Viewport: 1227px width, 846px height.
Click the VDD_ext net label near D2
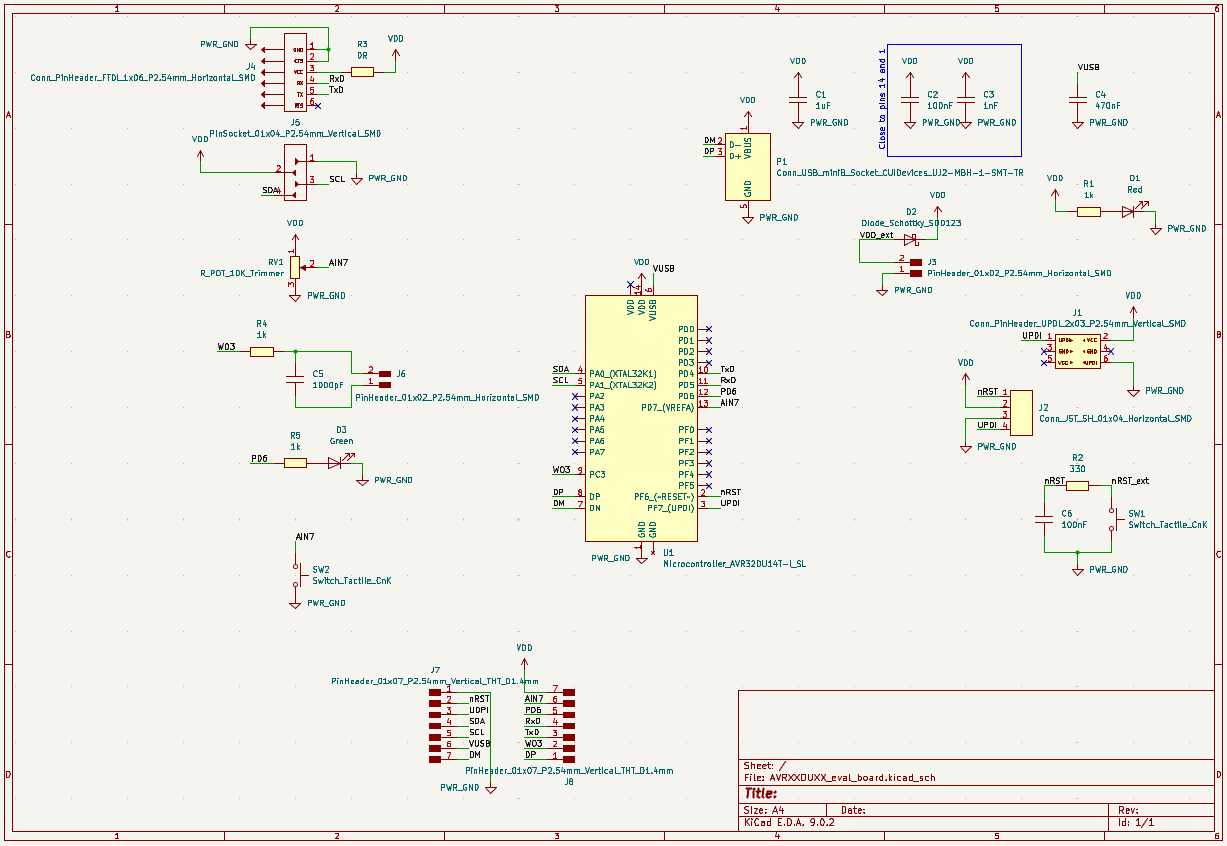pos(876,234)
